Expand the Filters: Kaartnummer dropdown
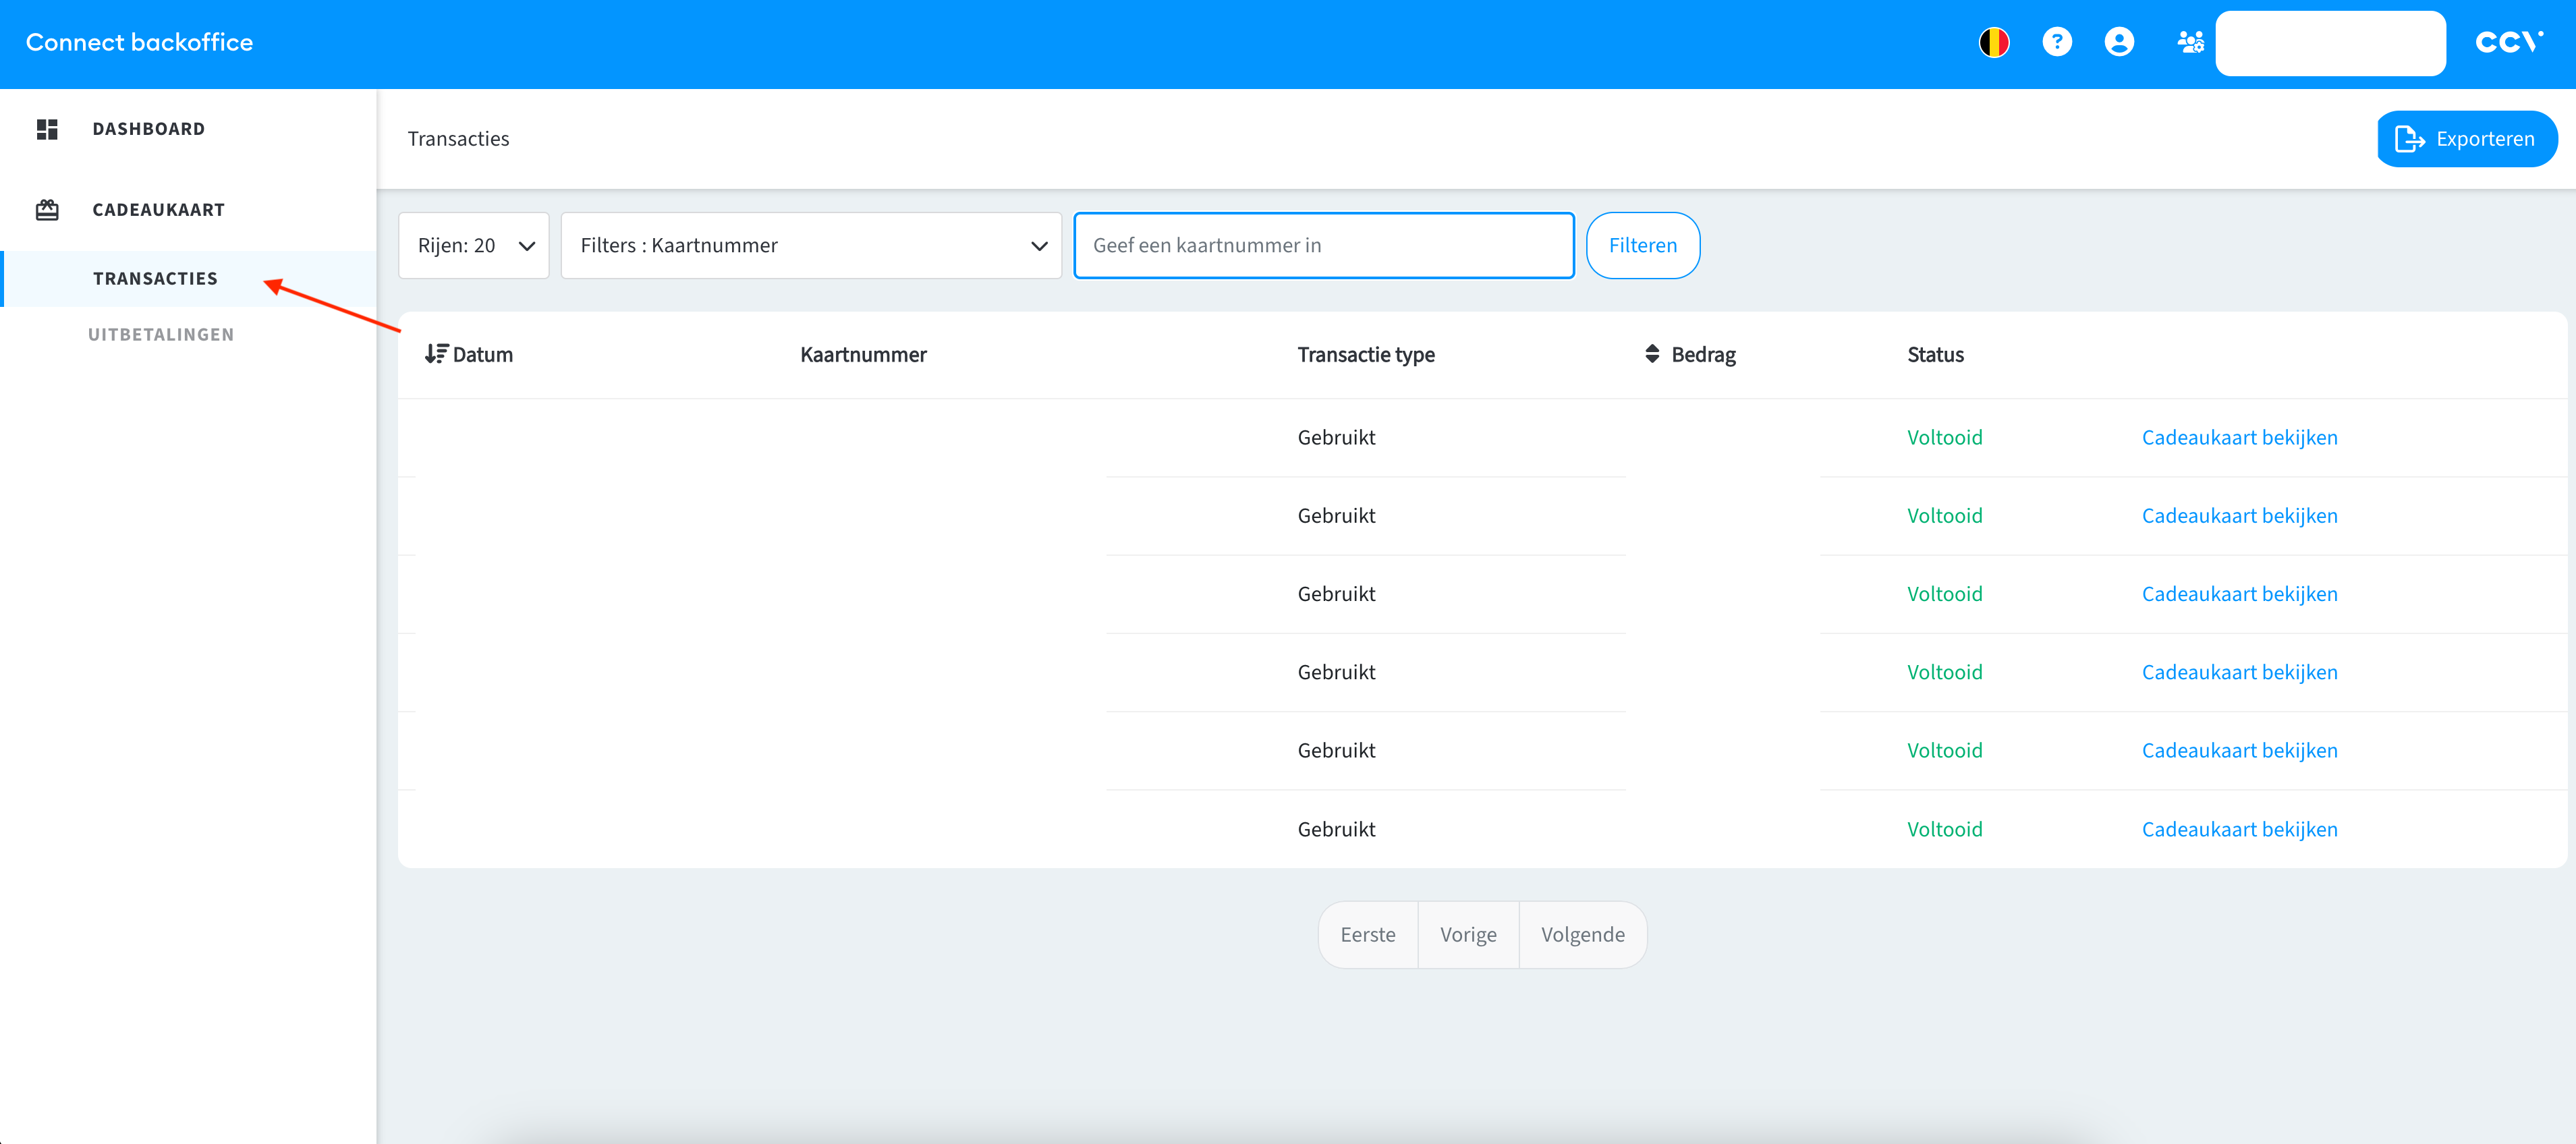2576x1144 pixels. 811,246
